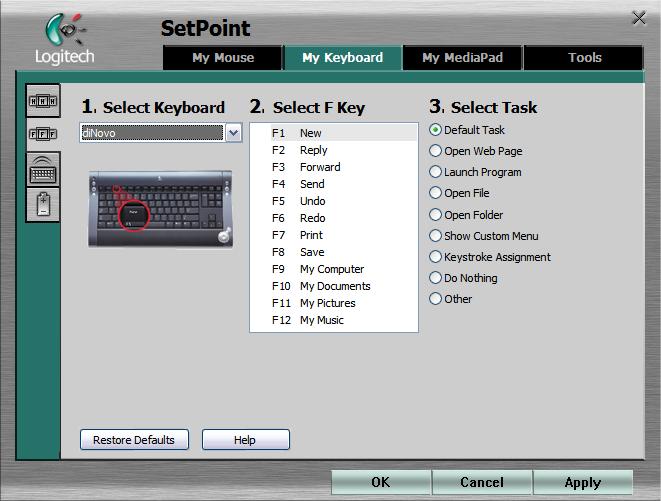661x501 pixels.
Task: Close the SetPoint window
Action: pos(639,18)
